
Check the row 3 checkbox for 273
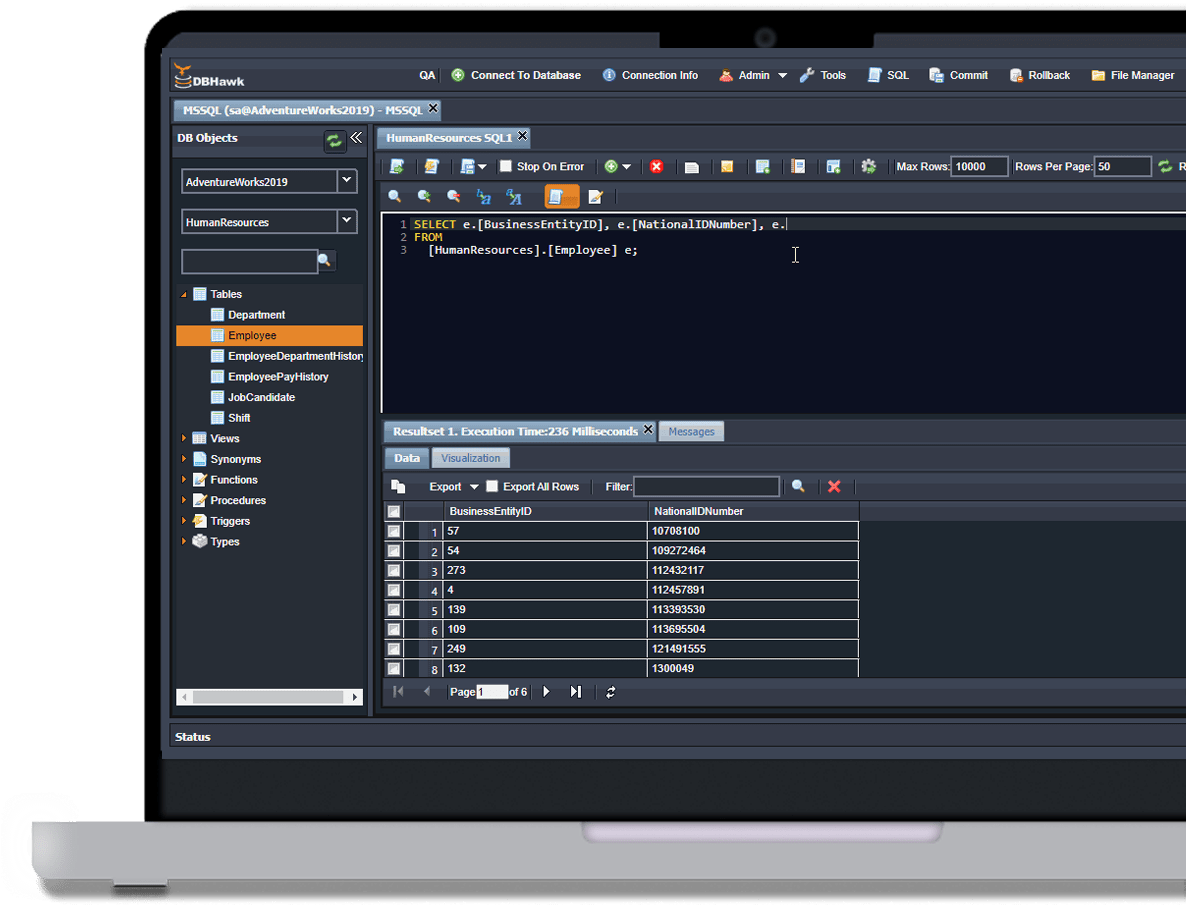click(394, 571)
